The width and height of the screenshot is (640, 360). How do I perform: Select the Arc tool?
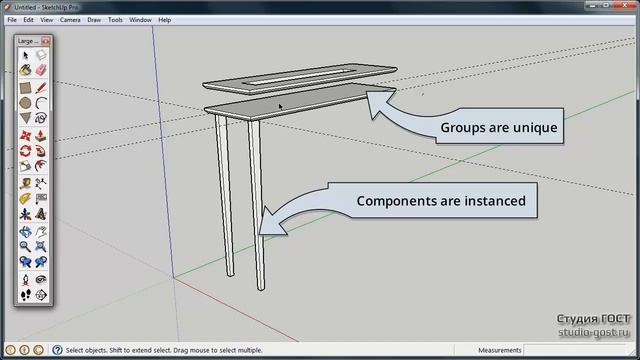coord(41,103)
